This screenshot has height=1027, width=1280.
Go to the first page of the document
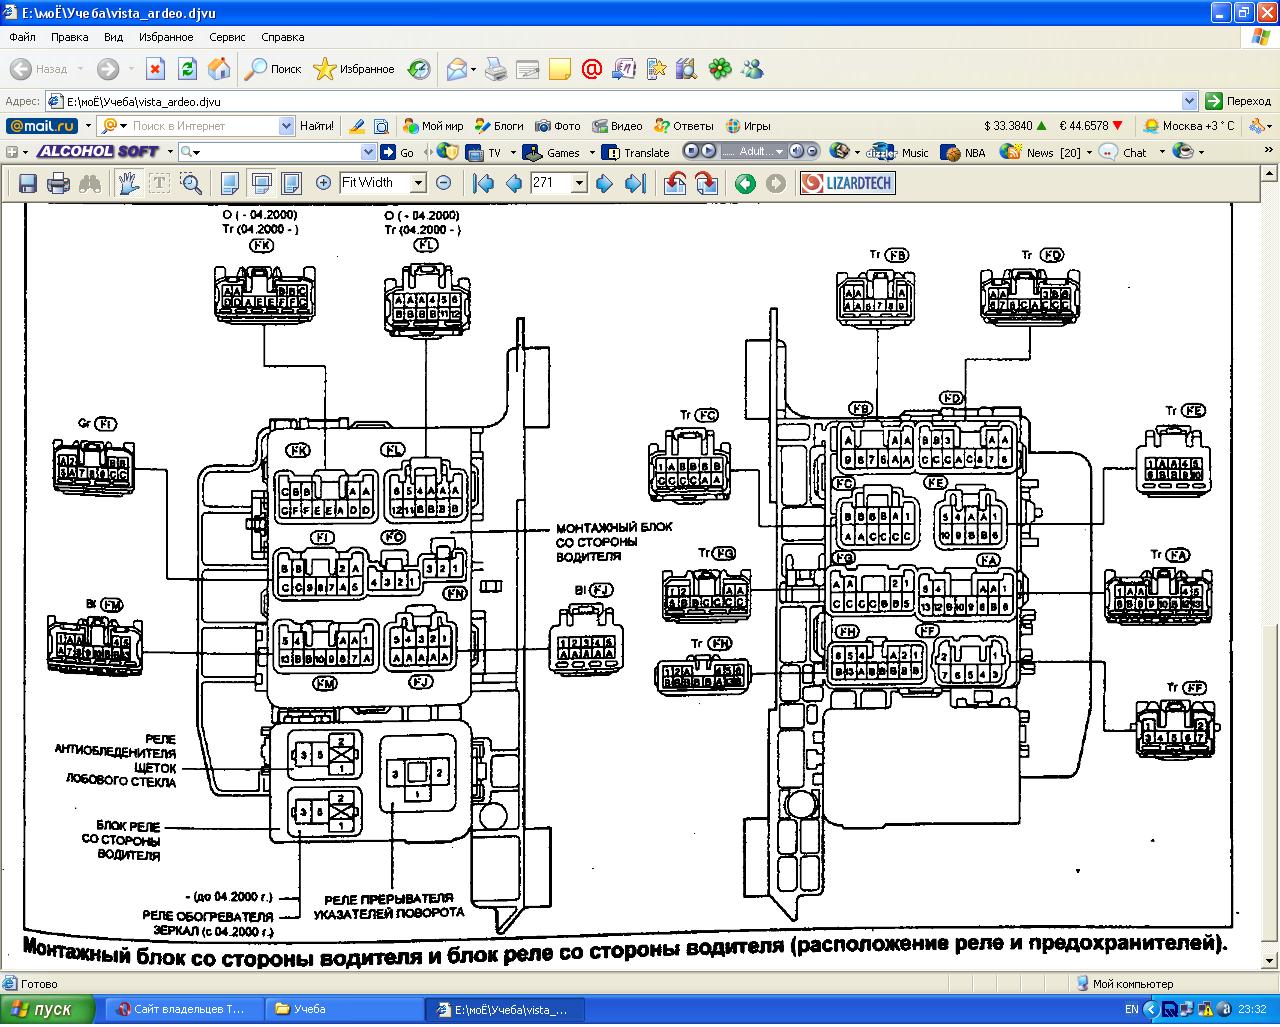484,183
